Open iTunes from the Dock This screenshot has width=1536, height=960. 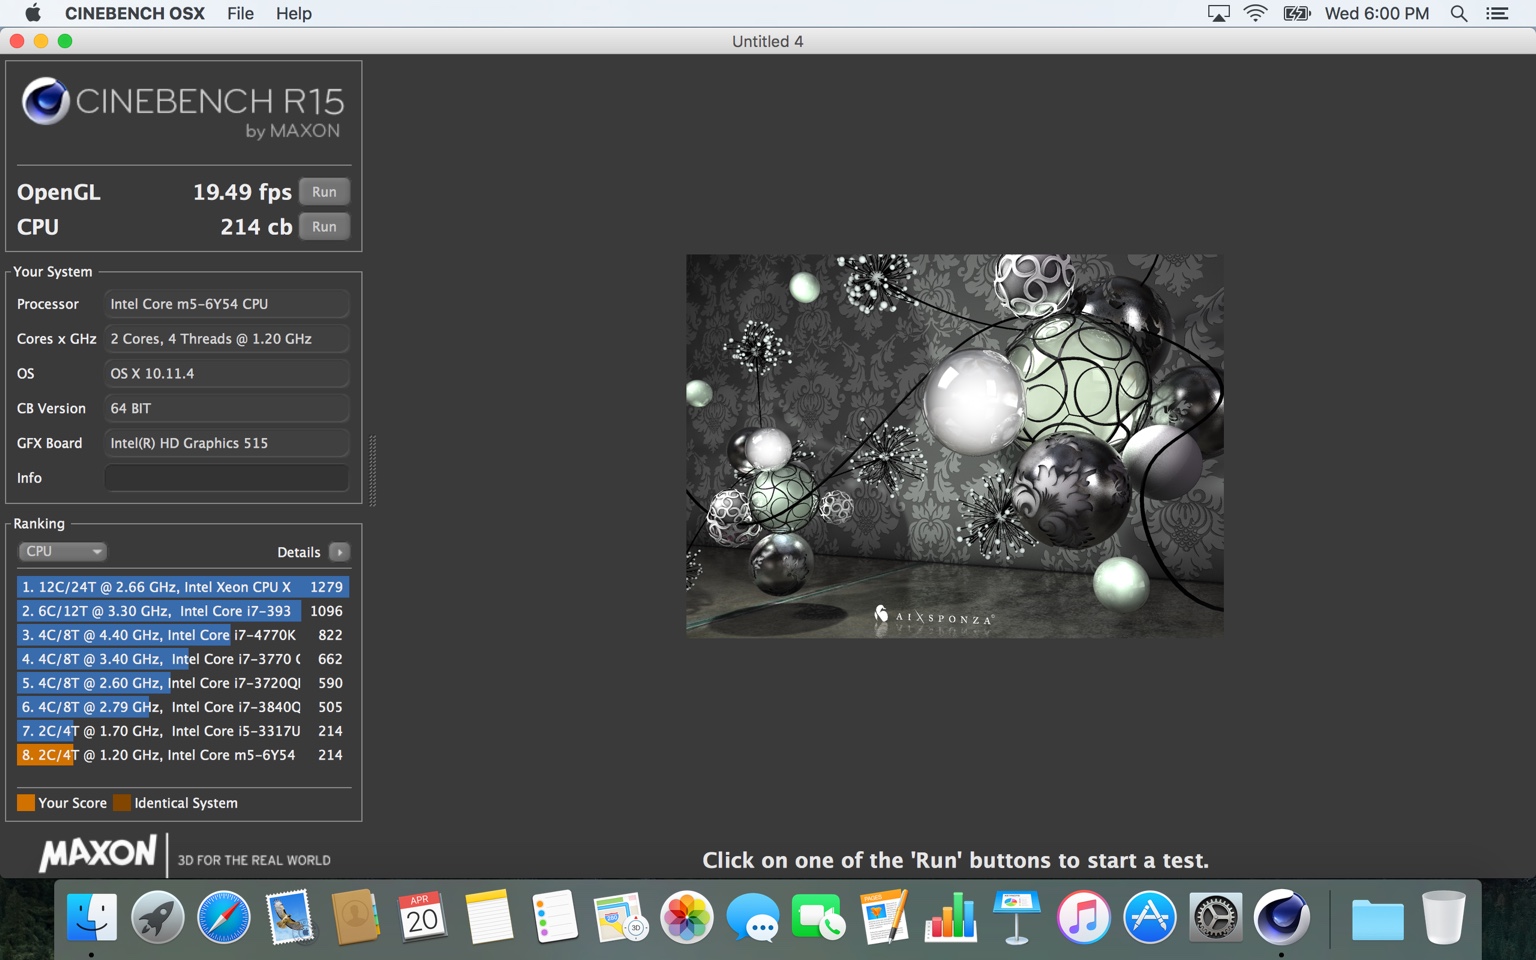click(x=1083, y=917)
